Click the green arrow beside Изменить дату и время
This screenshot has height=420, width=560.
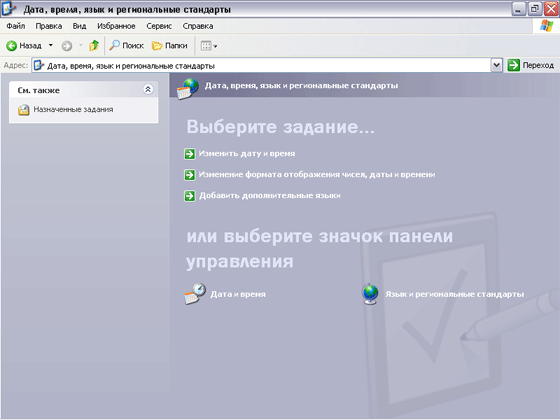(x=190, y=154)
